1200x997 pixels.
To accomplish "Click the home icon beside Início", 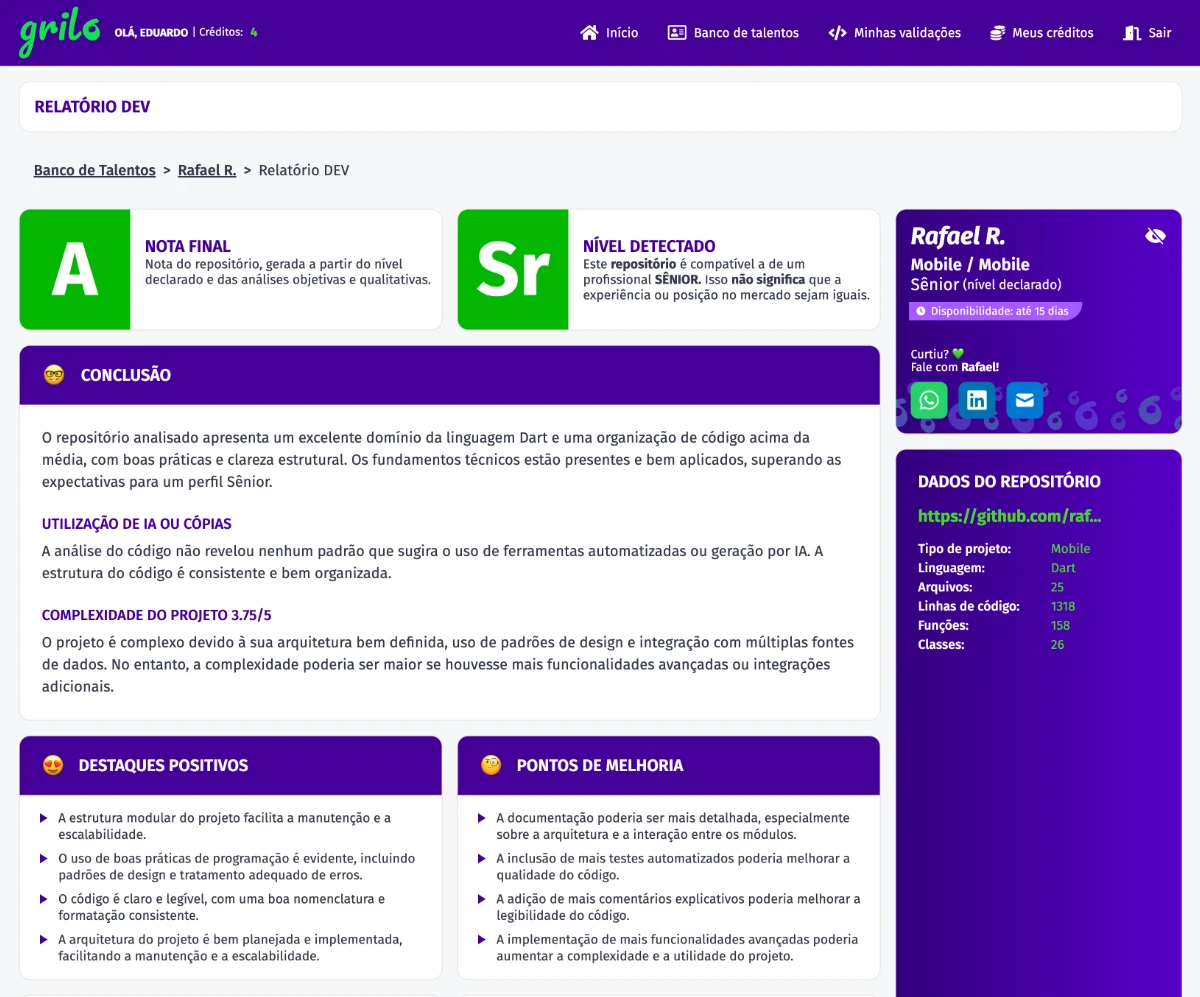I will pos(589,33).
